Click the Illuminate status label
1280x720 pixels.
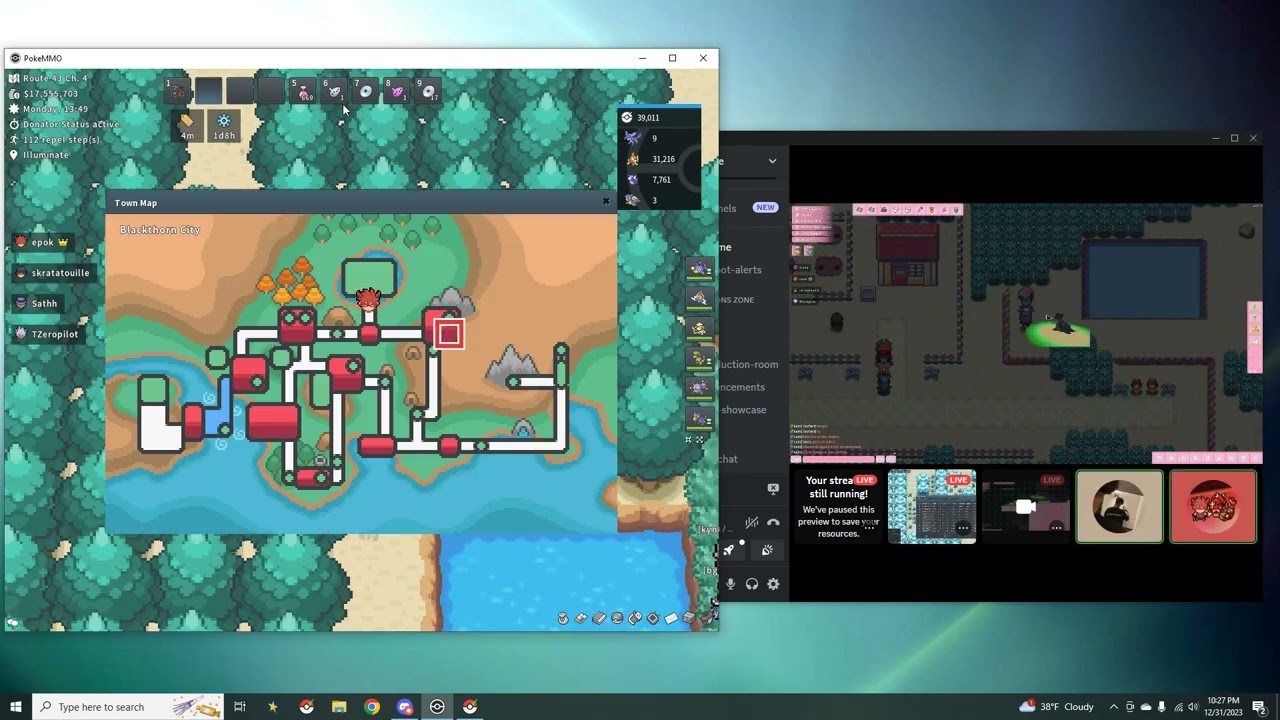click(x=46, y=155)
